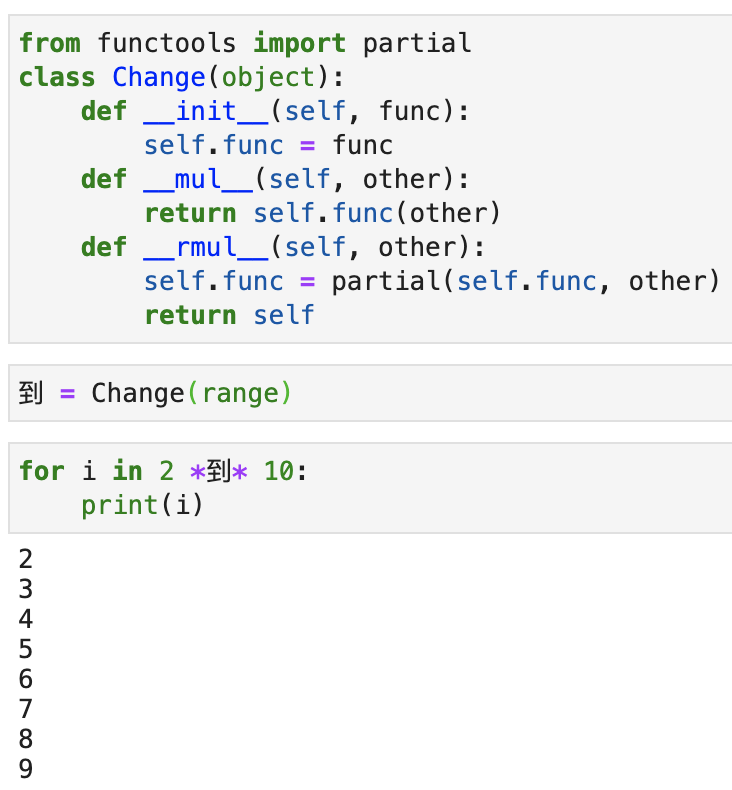Click the output line showing 2
This screenshot has width=732, height=790.
pos(26,559)
